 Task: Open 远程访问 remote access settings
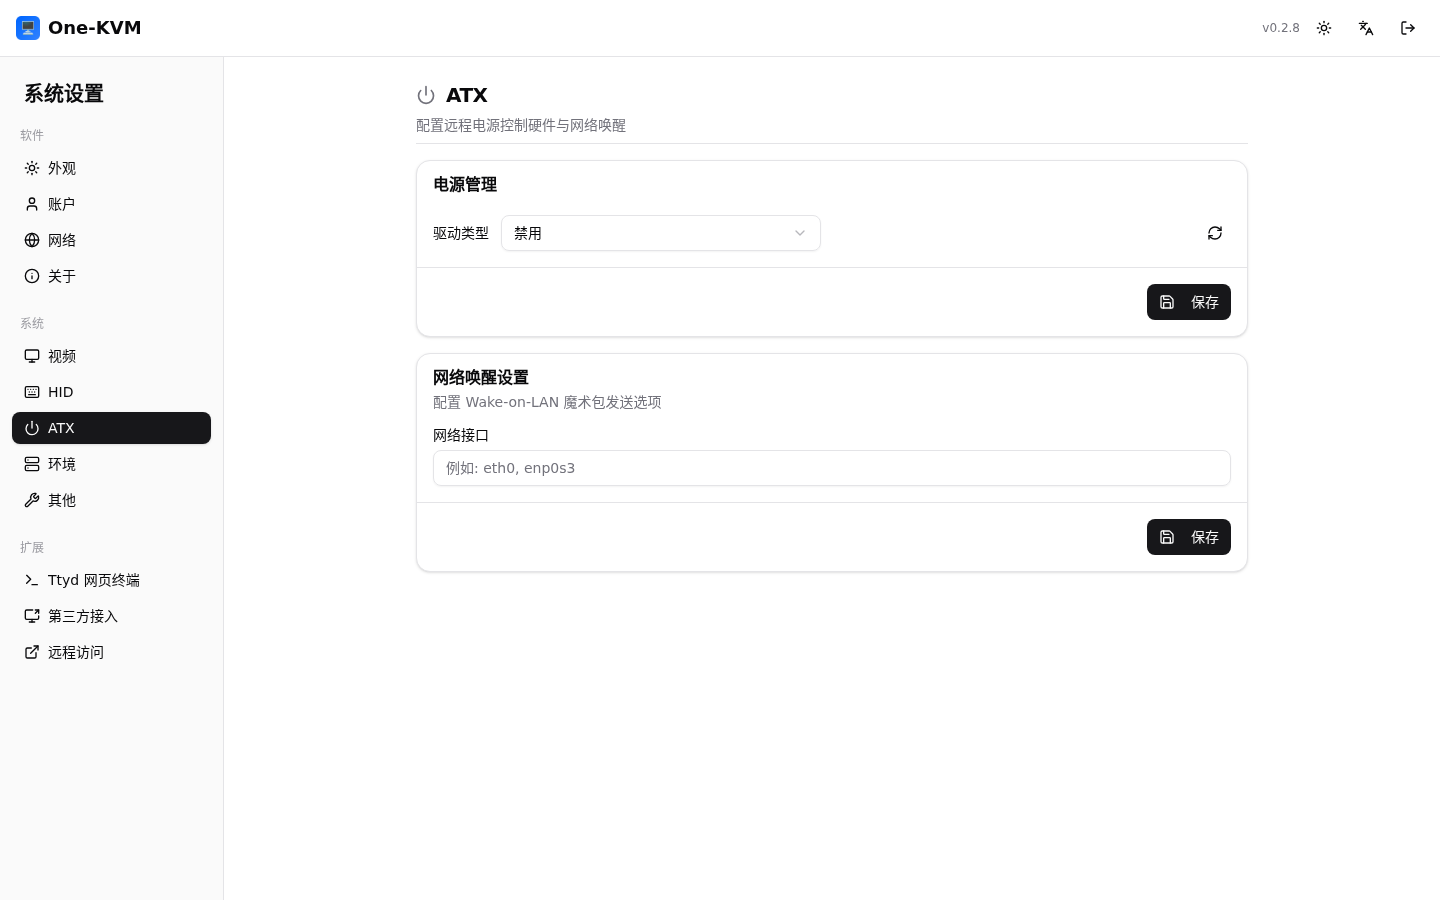[x=111, y=652]
